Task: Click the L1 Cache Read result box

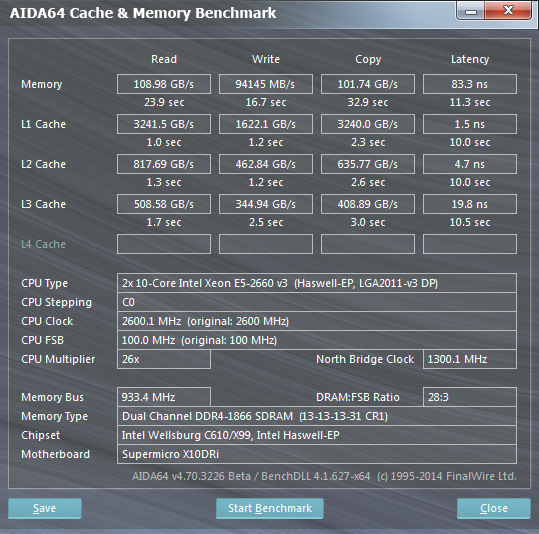Action: (x=164, y=124)
